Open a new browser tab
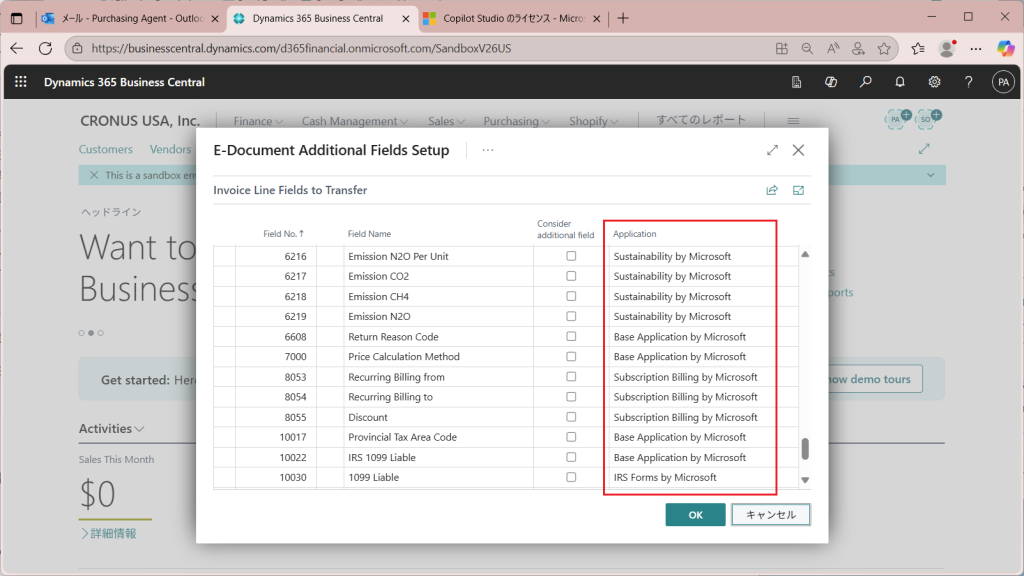Viewport: 1024px width, 576px height. coord(622,18)
